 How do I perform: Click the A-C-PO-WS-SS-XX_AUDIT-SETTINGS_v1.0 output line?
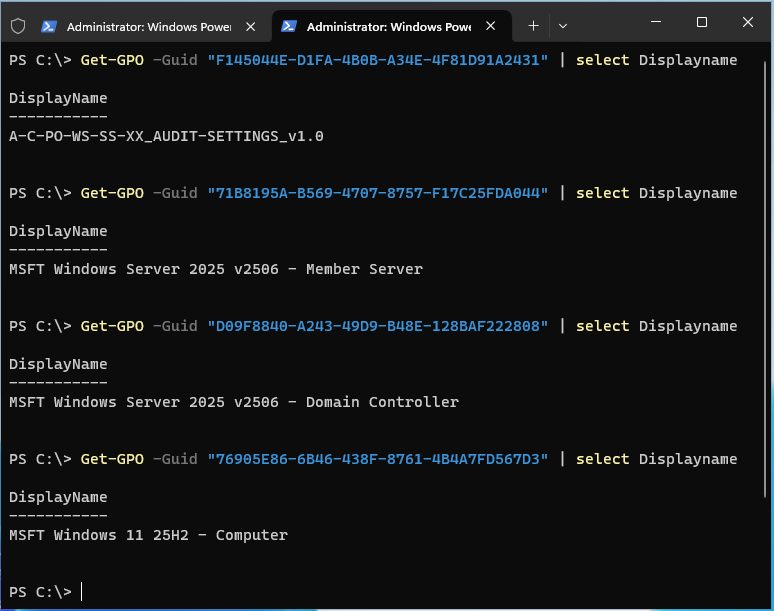(166, 136)
